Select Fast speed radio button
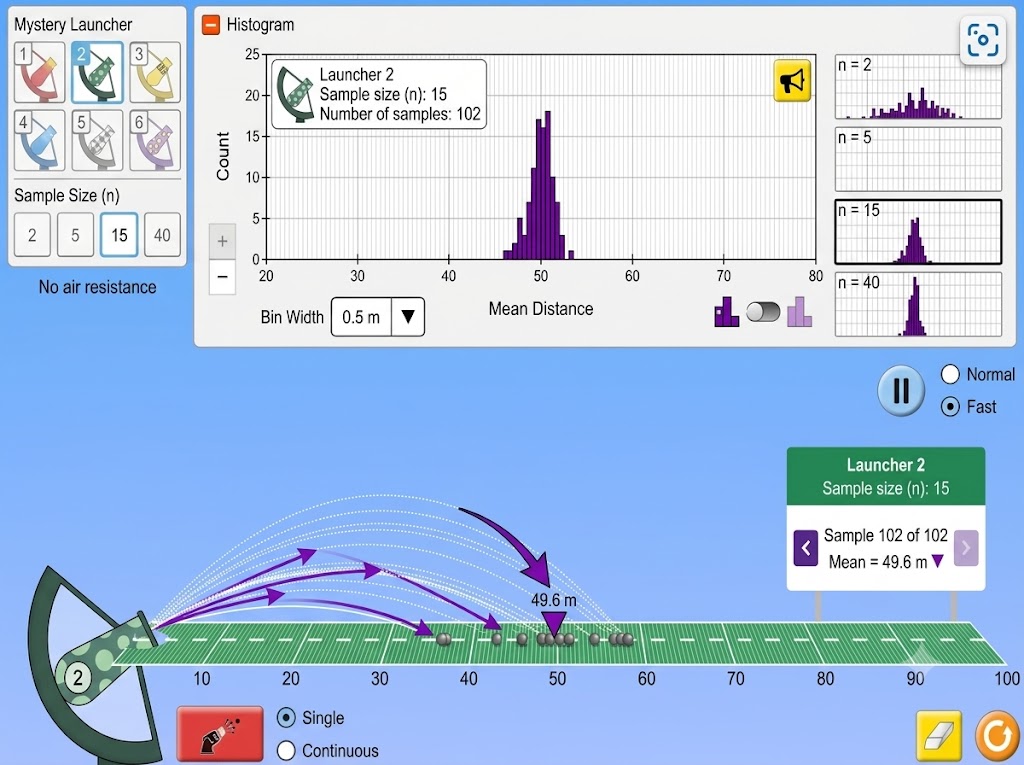 pos(950,407)
